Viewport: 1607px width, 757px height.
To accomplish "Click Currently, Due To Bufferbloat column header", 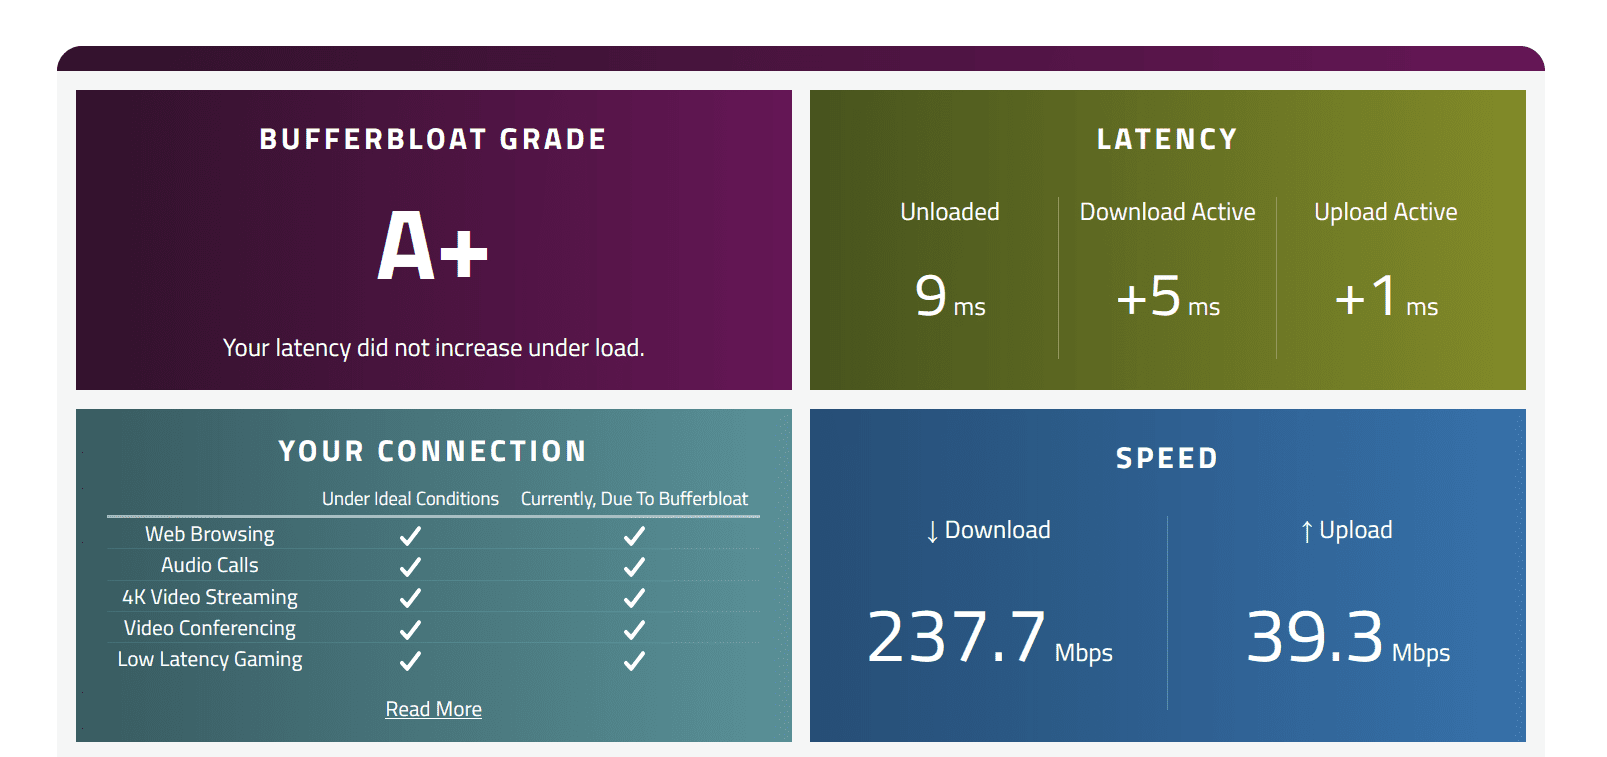I will (x=634, y=499).
